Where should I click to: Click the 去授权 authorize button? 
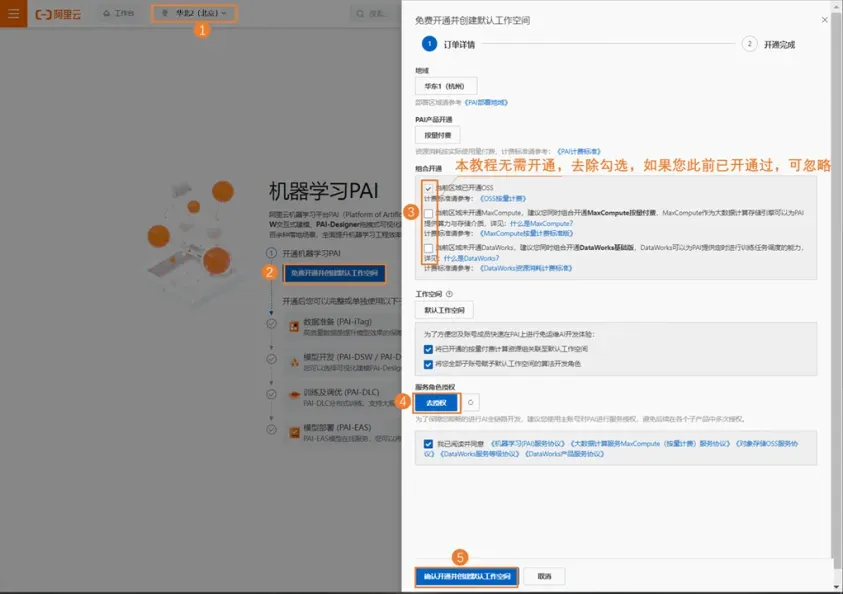tap(437, 402)
